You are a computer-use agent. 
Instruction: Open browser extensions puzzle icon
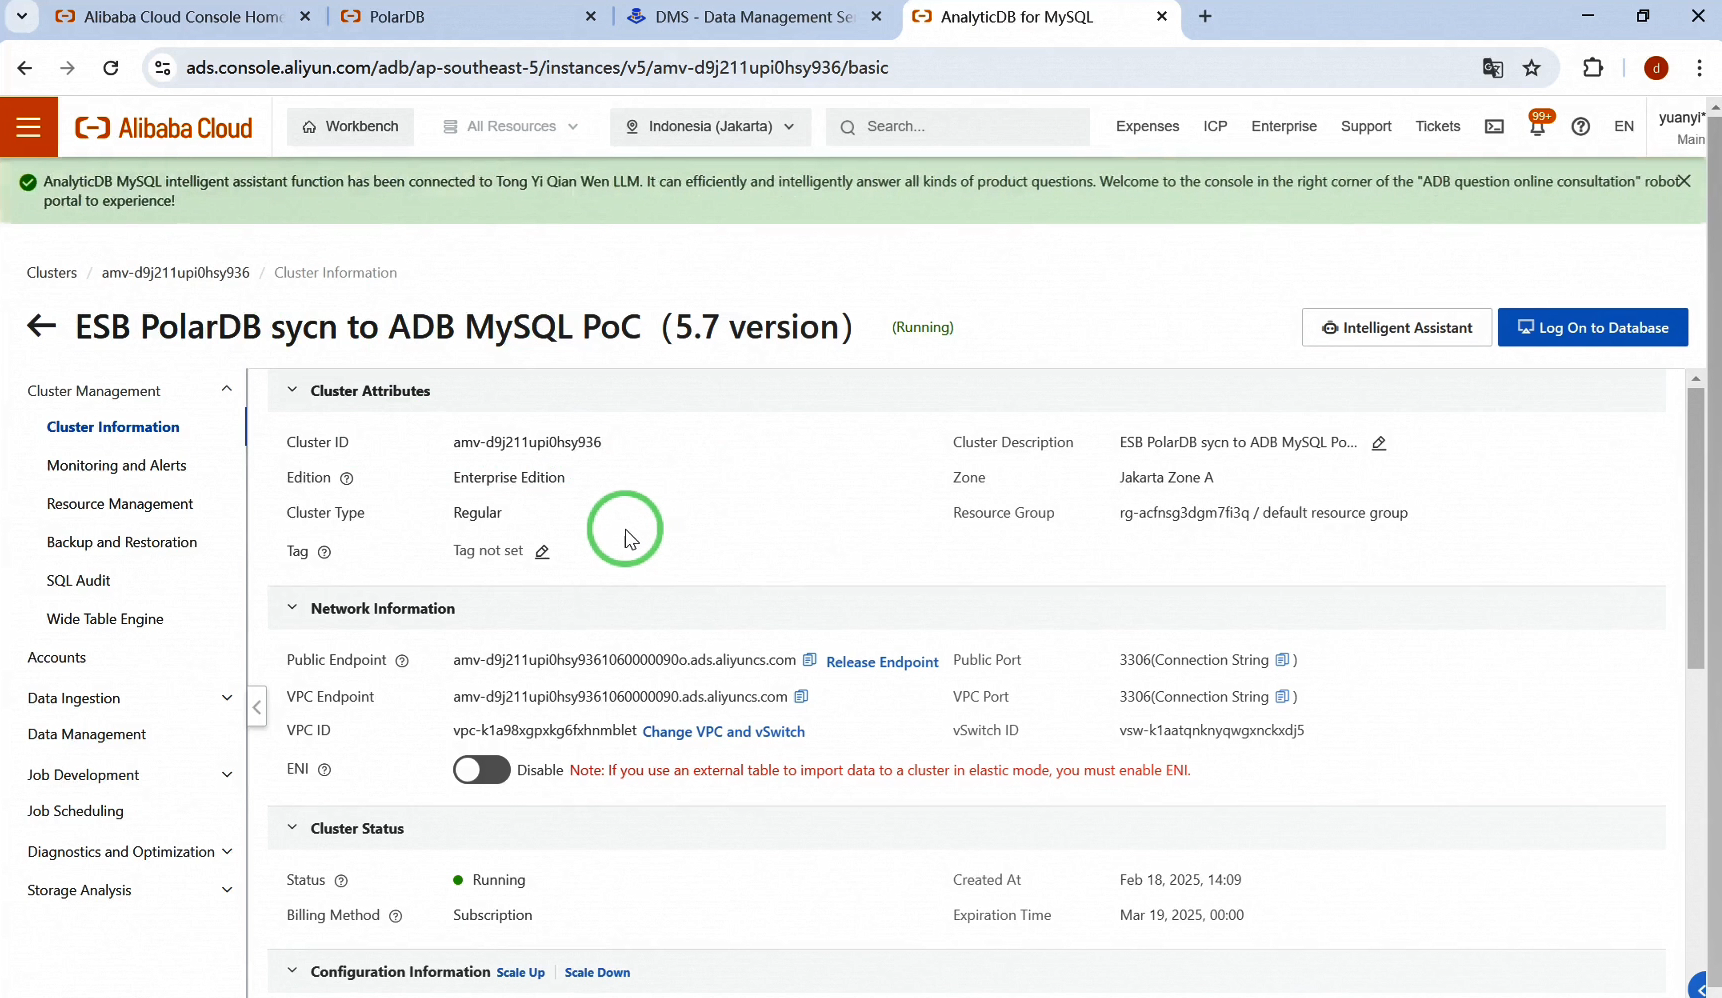click(x=1593, y=68)
